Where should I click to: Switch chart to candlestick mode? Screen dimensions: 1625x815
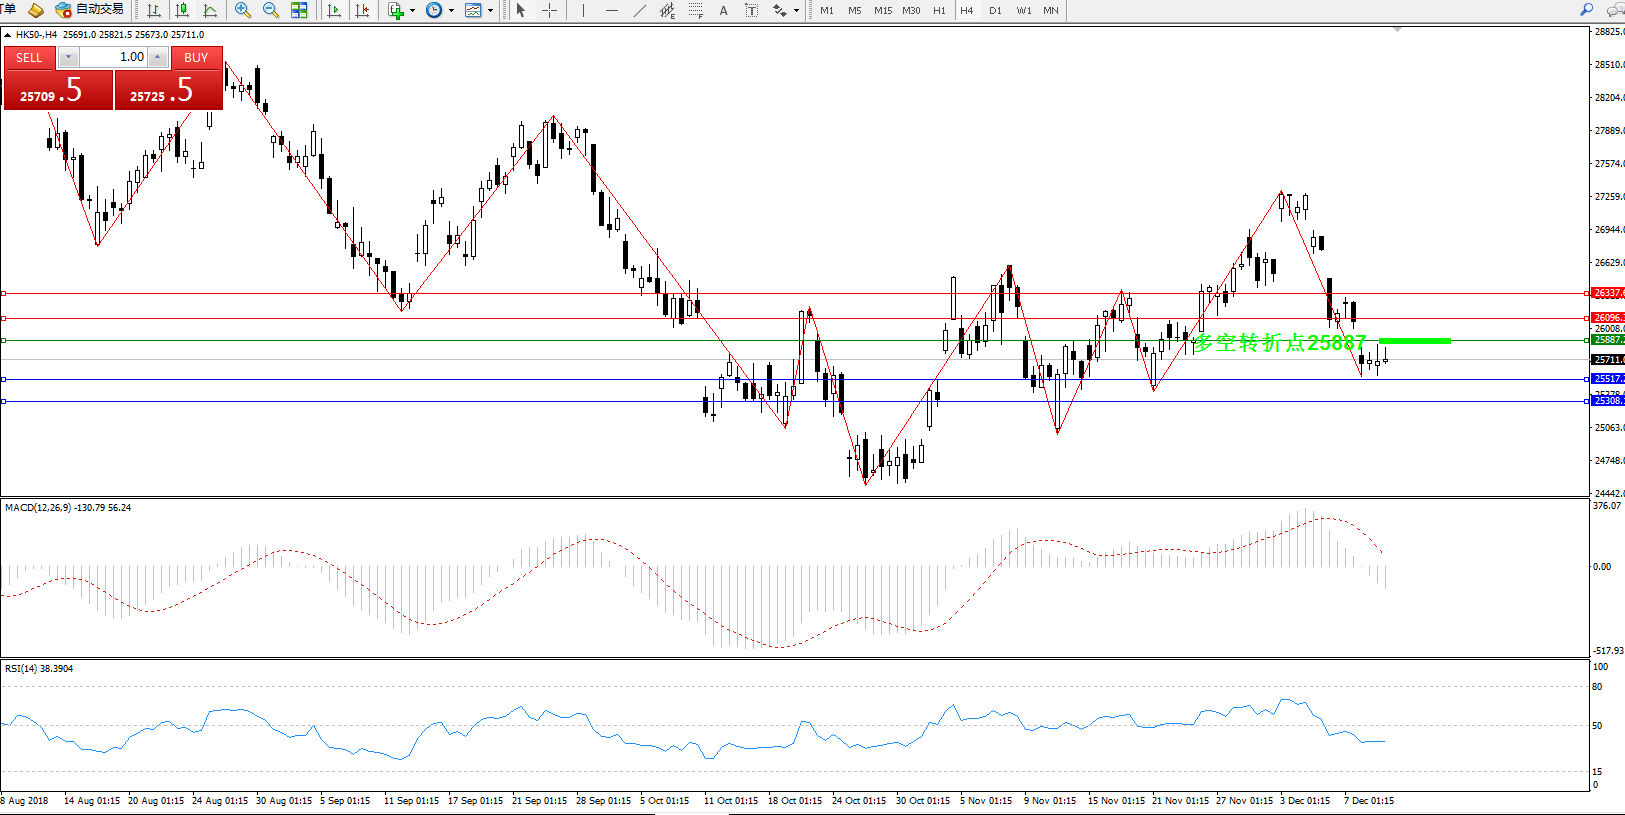click(x=182, y=10)
